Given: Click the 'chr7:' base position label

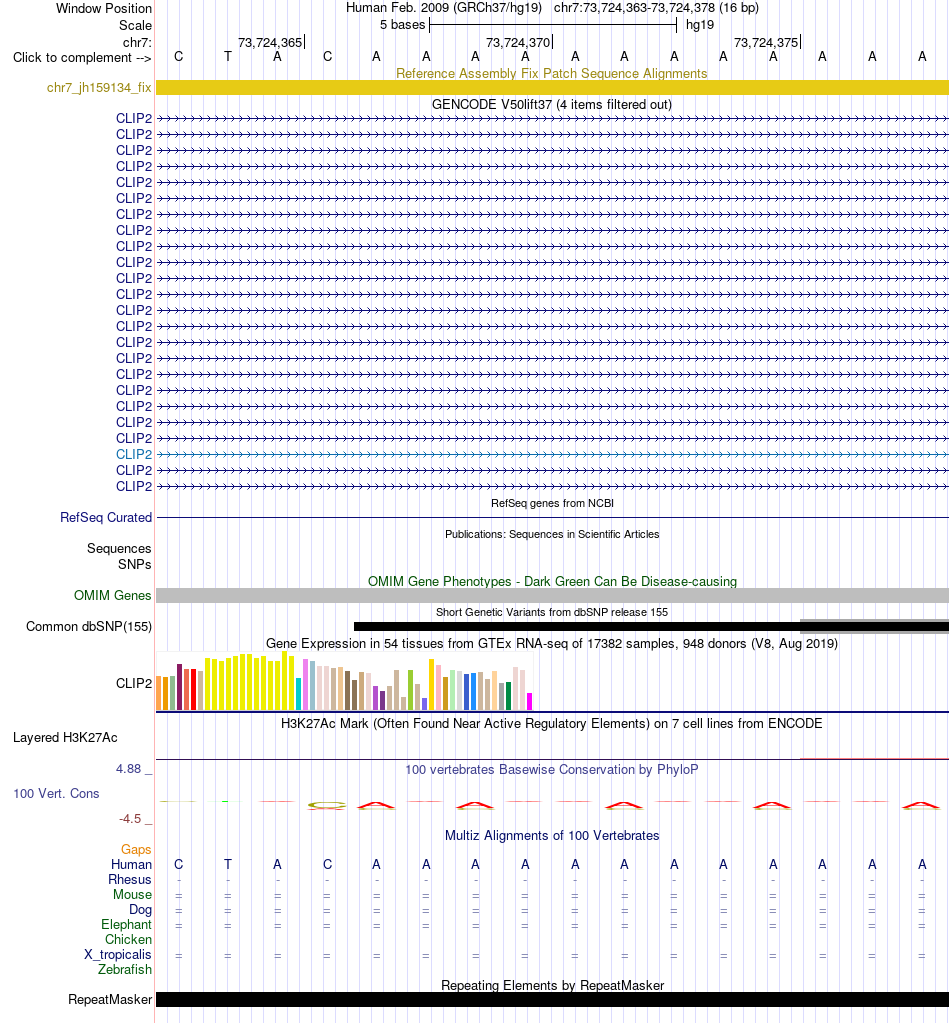Looking at the screenshot, I should click(137, 42).
